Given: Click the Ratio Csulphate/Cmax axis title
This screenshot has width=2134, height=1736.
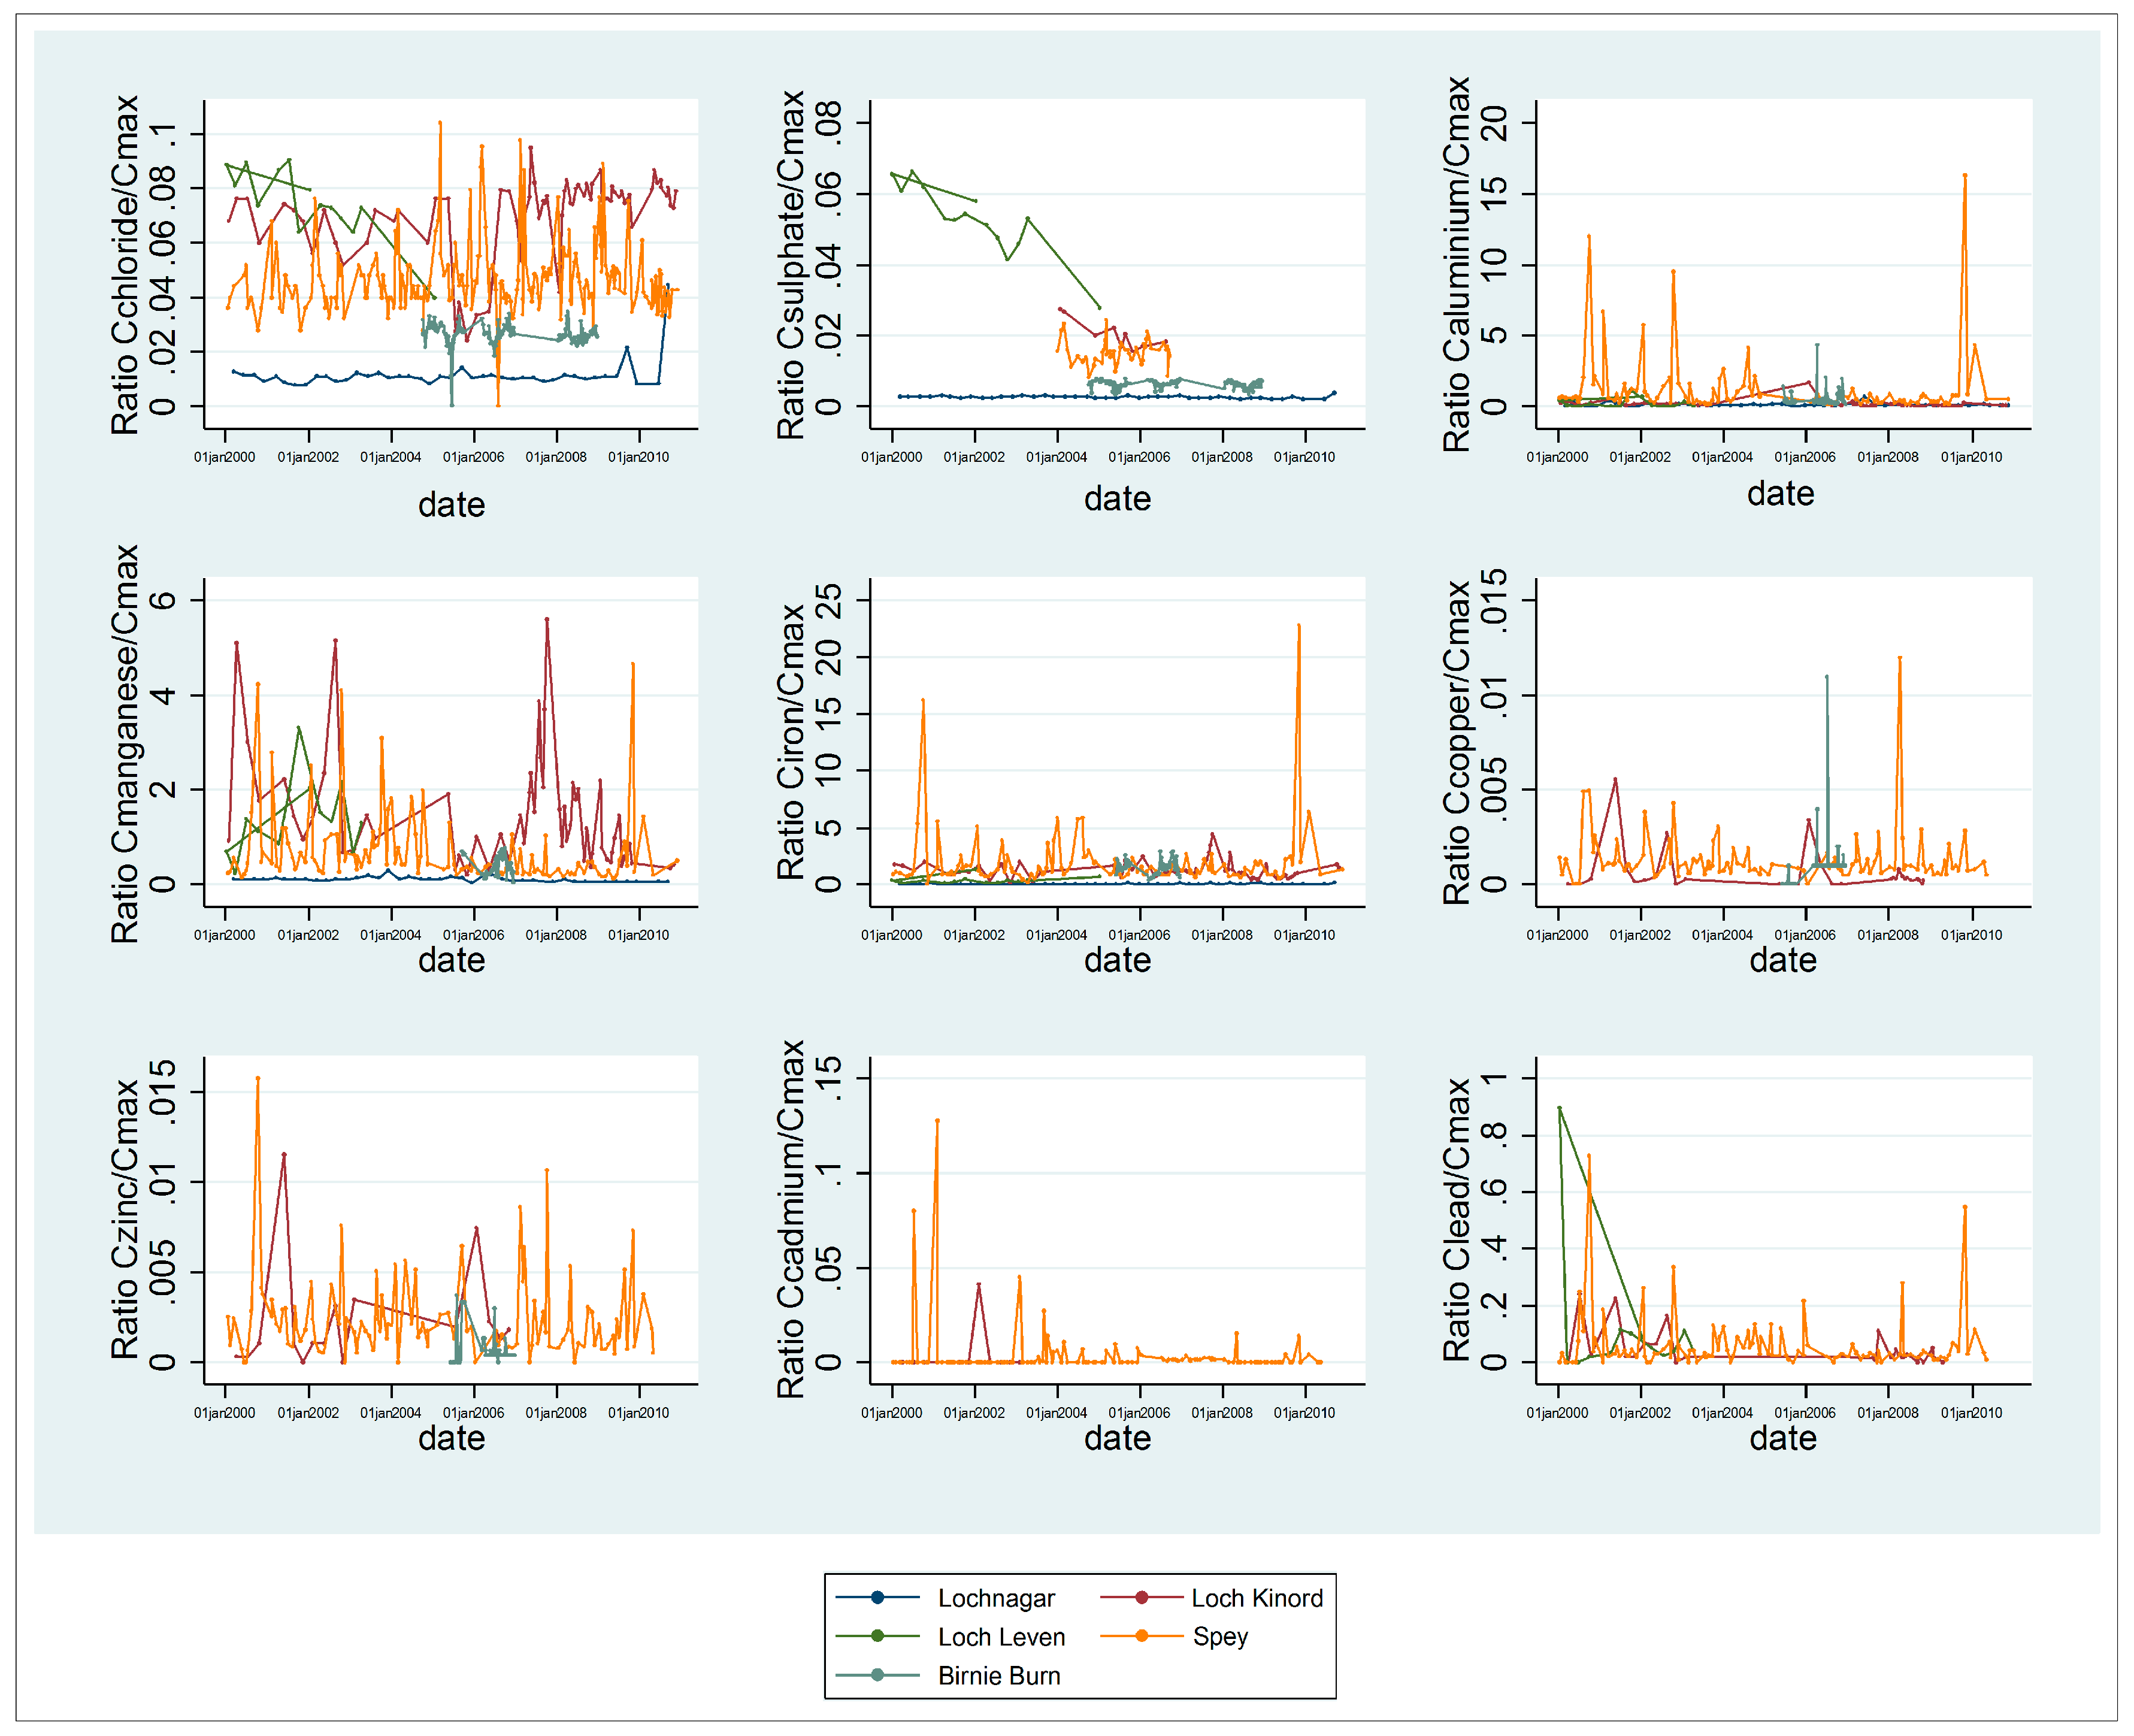Looking at the screenshot, I should (x=791, y=265).
